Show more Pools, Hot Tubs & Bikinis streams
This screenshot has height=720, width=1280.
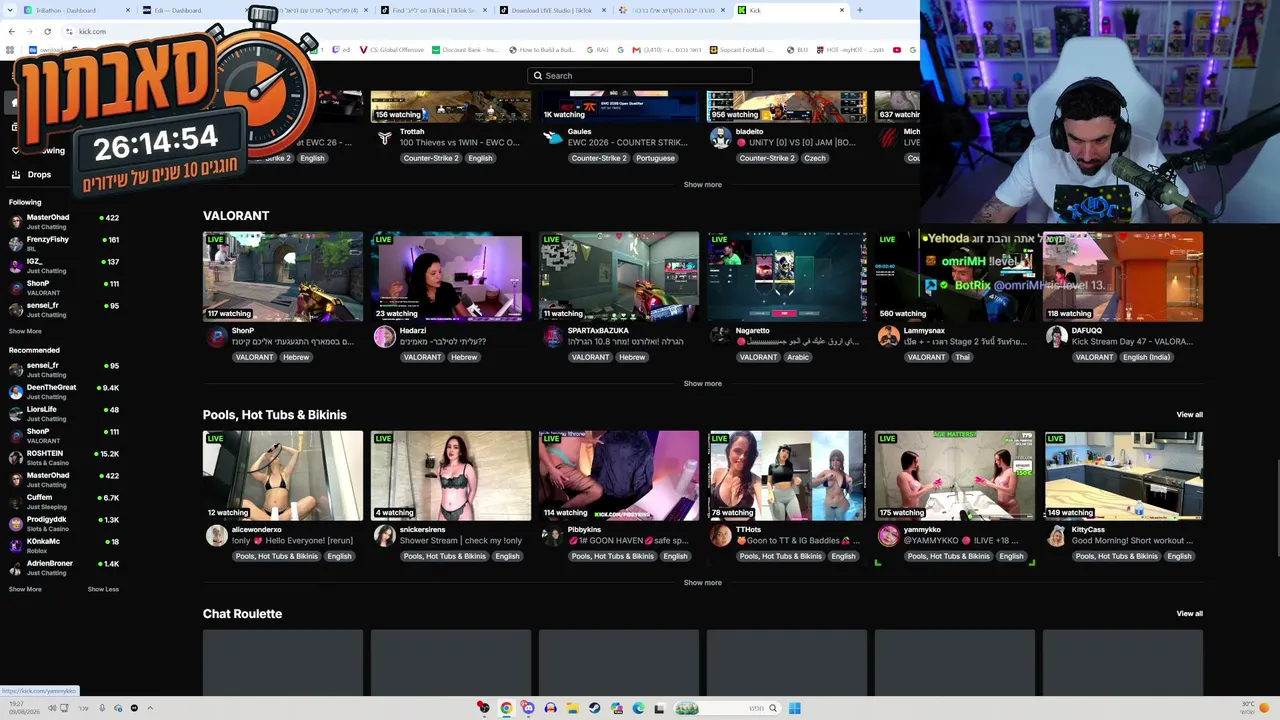702,582
